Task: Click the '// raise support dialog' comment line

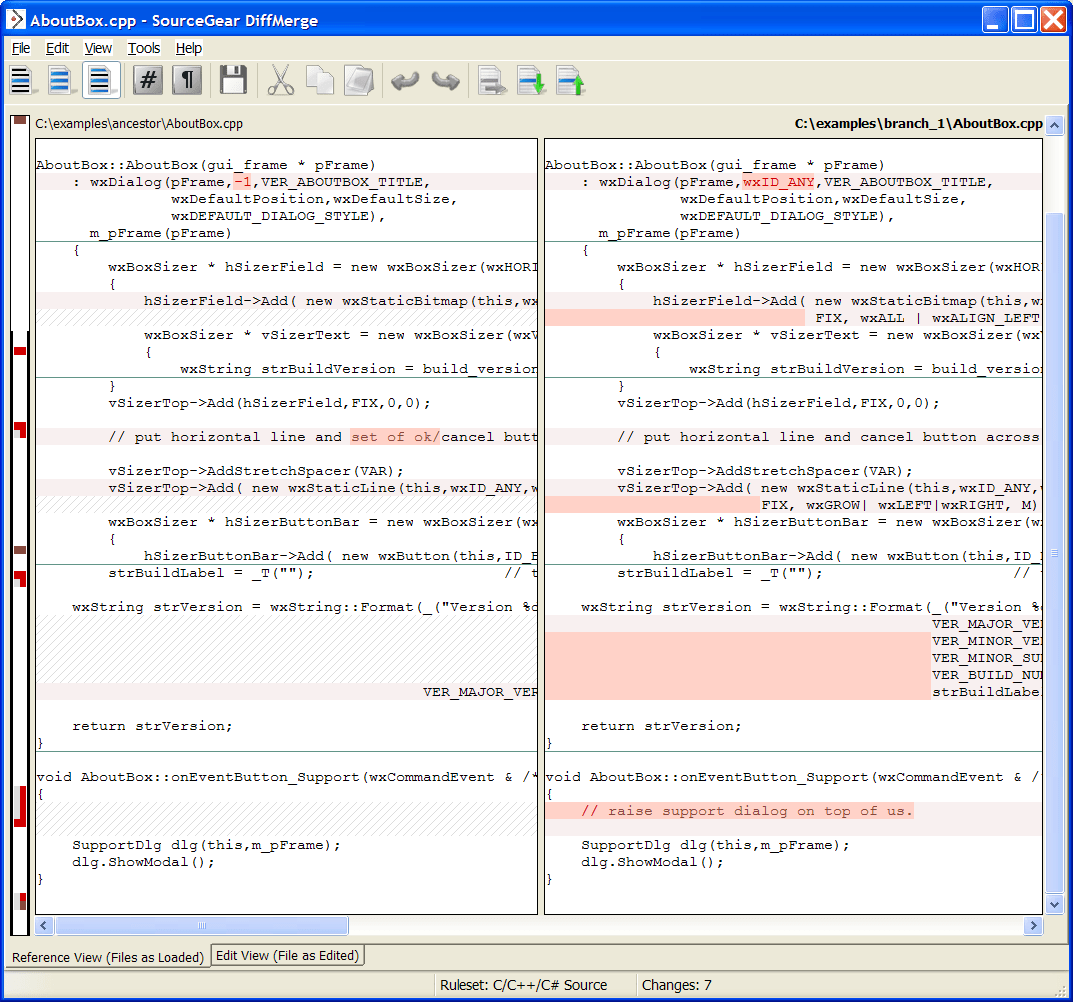Action: click(747, 811)
